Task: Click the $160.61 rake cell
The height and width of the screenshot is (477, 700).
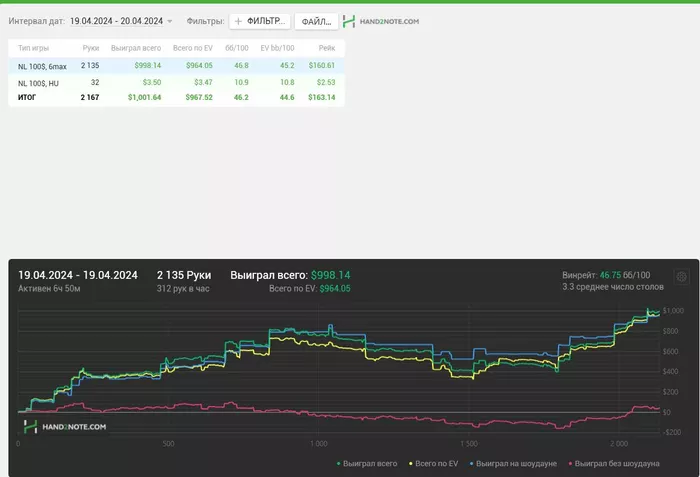Action: click(x=321, y=66)
